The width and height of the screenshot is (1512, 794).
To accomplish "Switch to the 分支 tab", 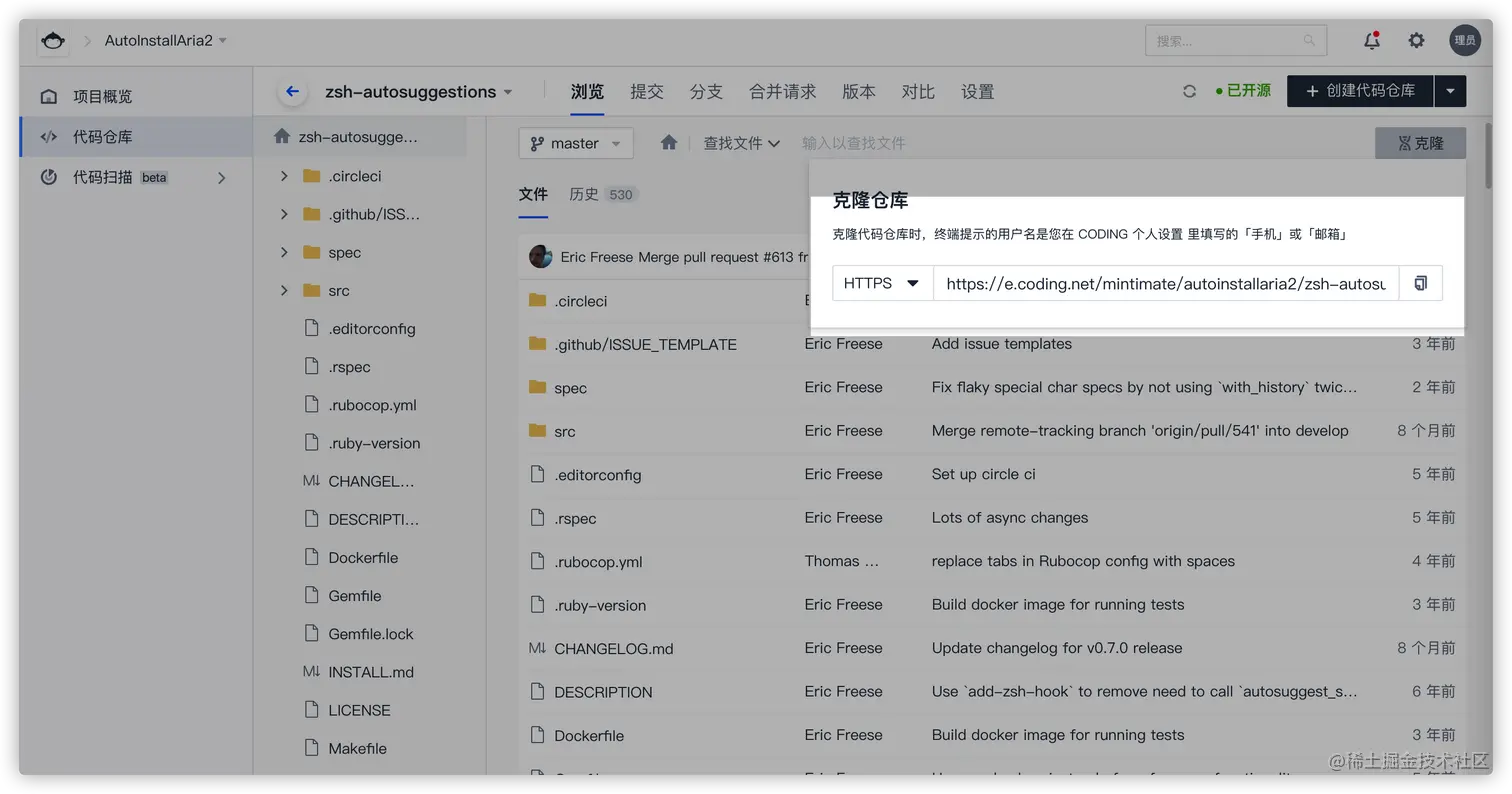I will click(x=706, y=92).
